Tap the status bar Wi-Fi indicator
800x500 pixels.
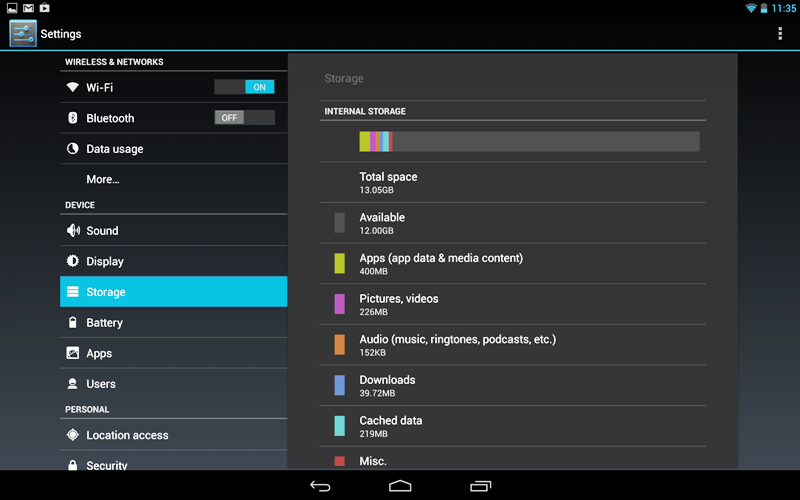pos(751,8)
